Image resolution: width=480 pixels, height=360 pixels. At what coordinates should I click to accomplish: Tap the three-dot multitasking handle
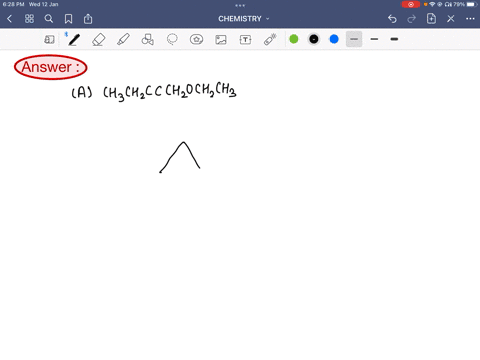coord(240,5)
